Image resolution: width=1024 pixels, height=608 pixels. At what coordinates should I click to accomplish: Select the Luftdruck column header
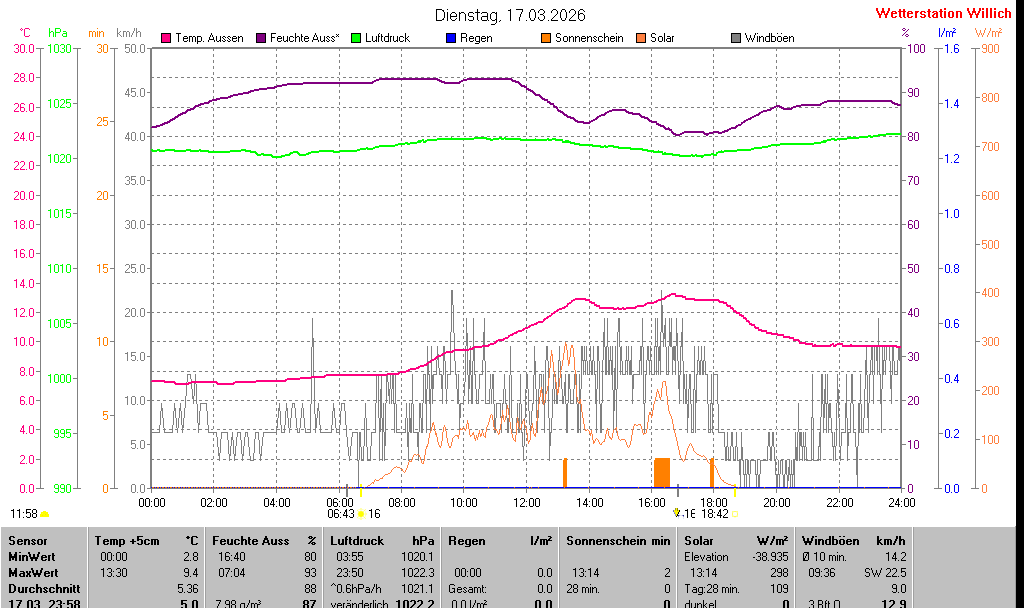357,541
